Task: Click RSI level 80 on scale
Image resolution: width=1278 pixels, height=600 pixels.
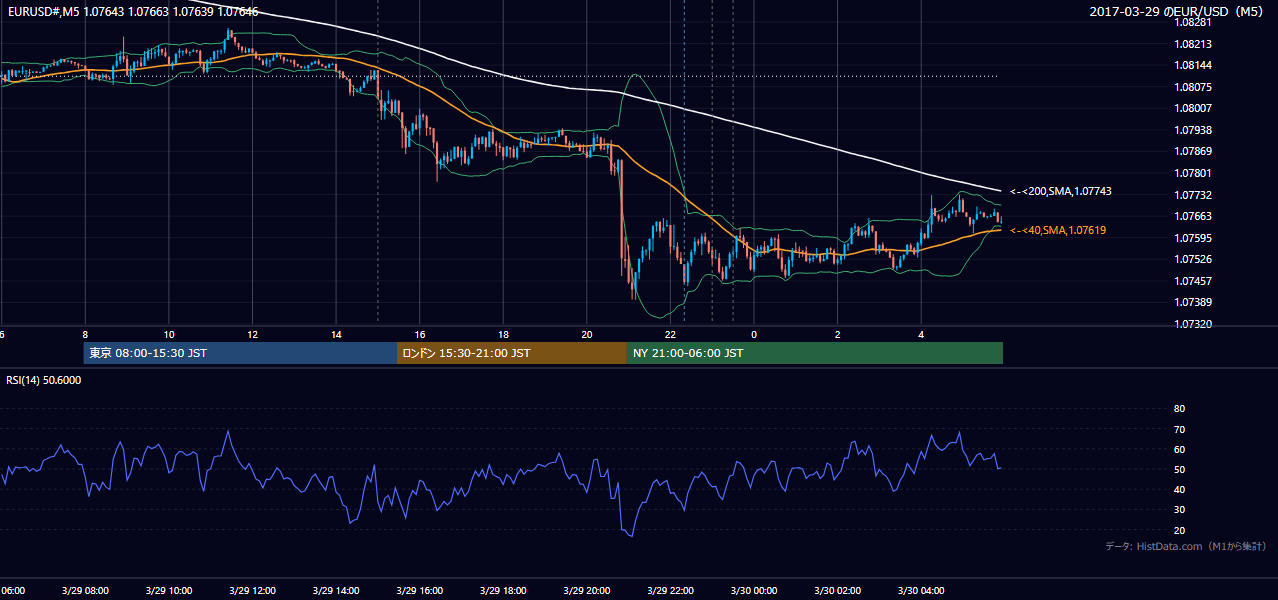Action: point(1179,409)
